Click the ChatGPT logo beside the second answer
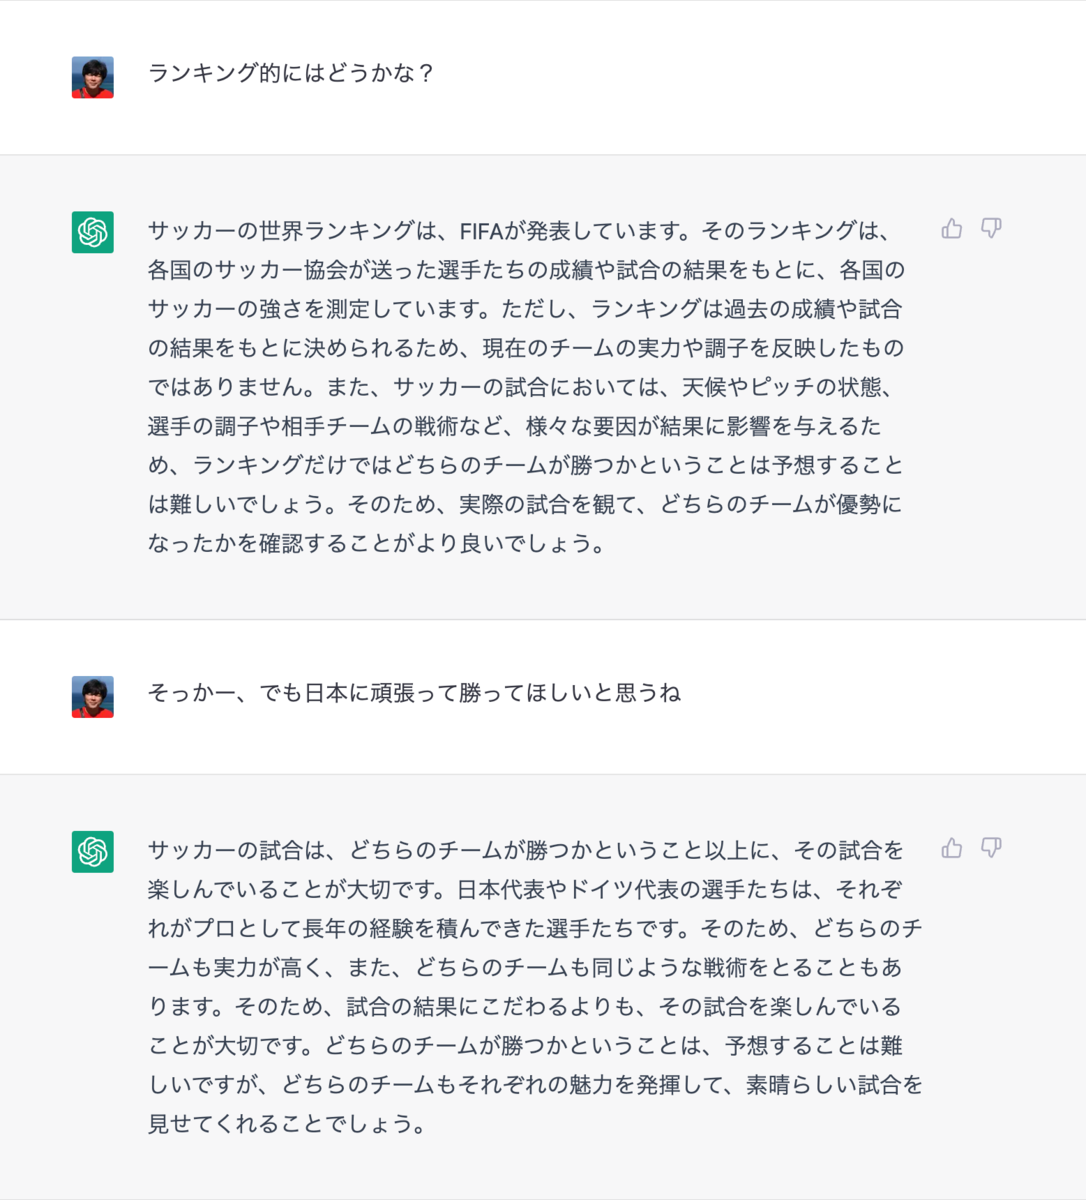 (x=93, y=851)
